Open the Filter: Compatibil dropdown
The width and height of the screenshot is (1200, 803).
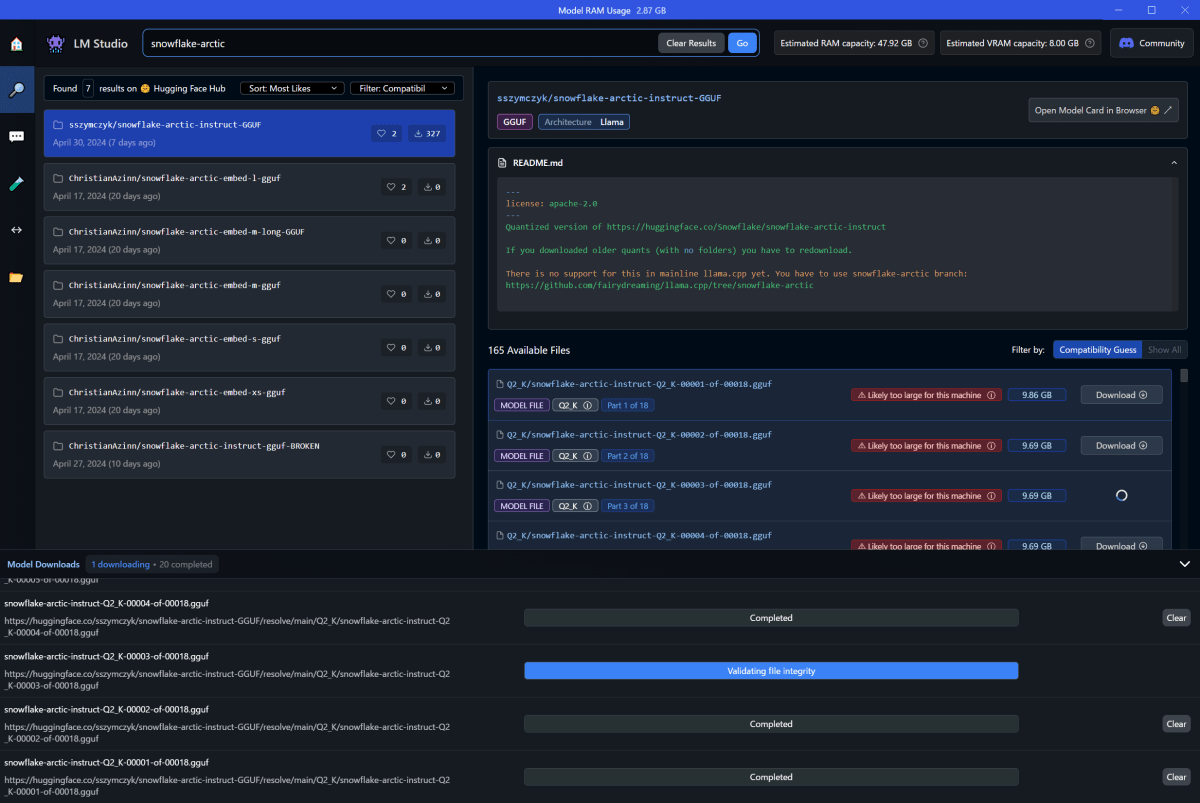402,88
